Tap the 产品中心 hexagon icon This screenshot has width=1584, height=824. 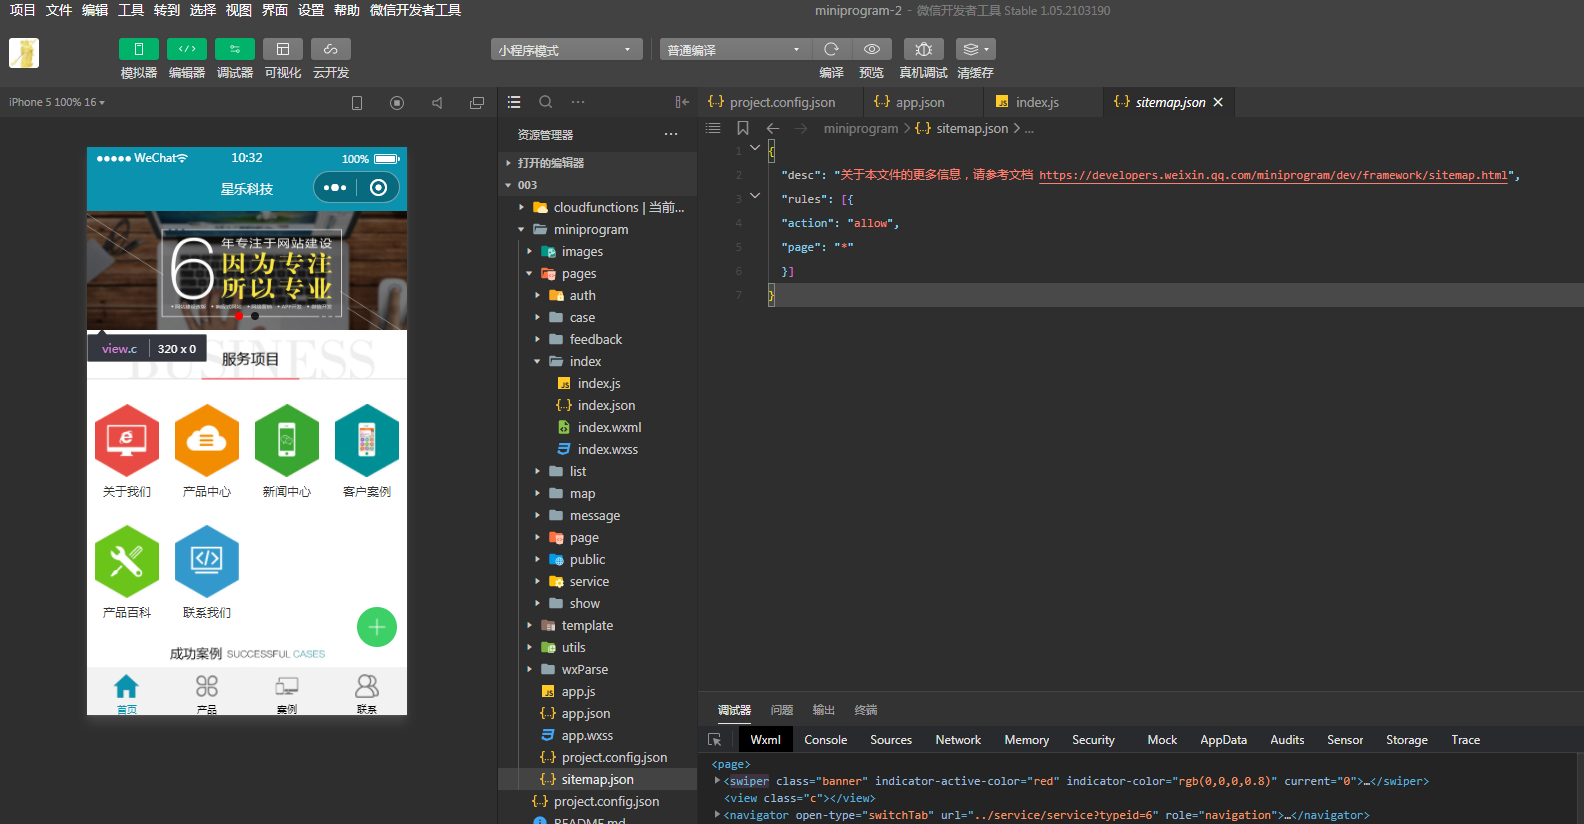coord(207,440)
